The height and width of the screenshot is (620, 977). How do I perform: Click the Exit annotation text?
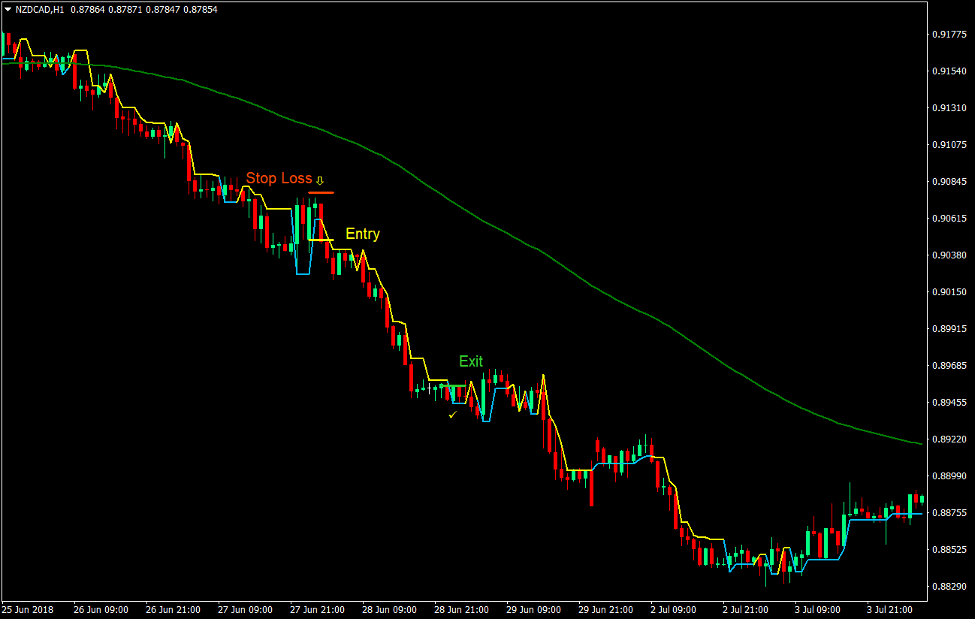(469, 361)
